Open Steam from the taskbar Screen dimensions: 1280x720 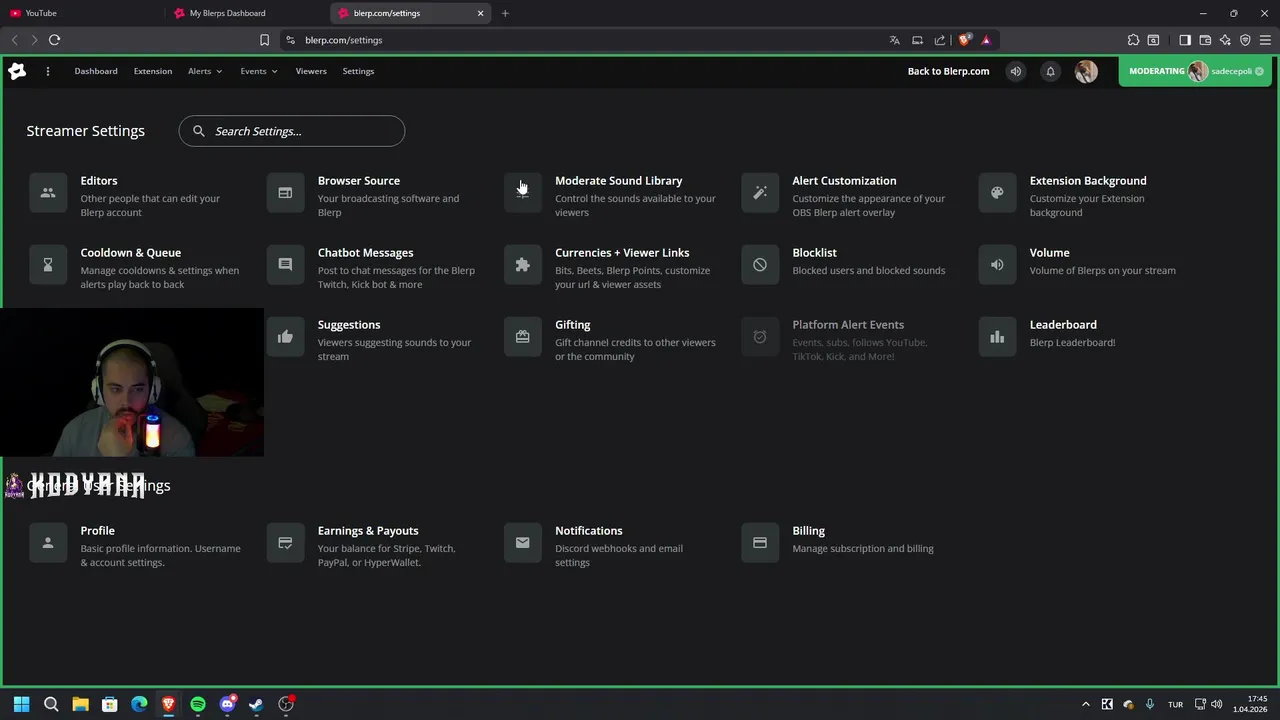coord(256,704)
